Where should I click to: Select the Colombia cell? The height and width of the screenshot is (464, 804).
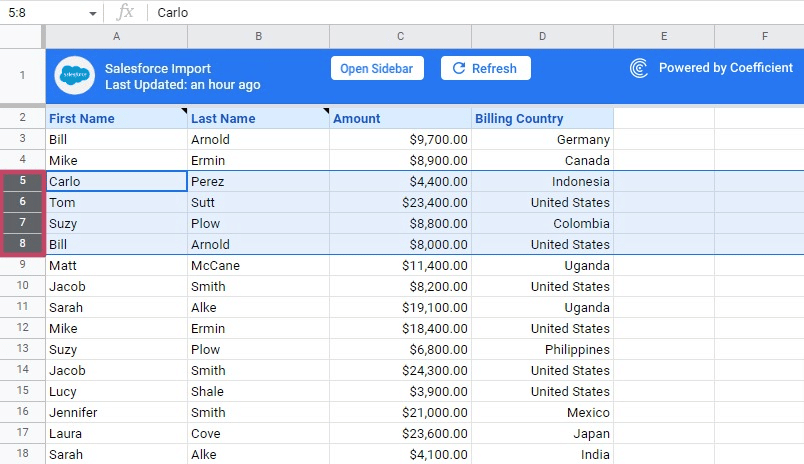click(542, 224)
